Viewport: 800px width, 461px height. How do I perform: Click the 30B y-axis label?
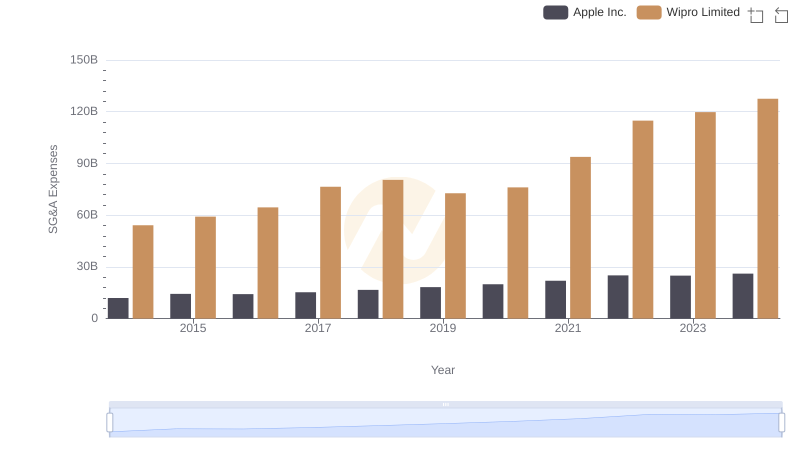[87, 266]
